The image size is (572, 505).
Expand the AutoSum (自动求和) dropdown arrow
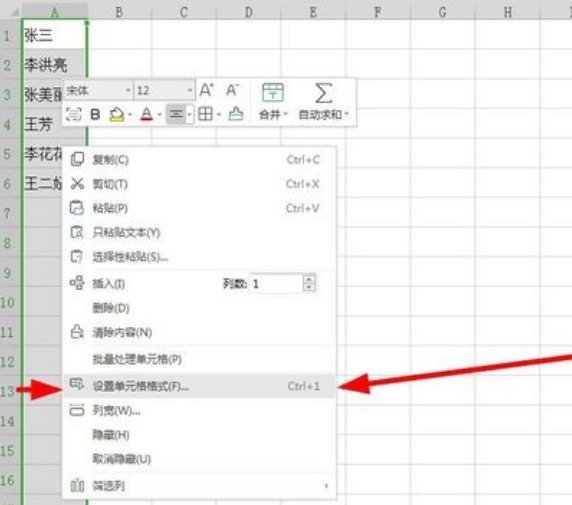347,114
